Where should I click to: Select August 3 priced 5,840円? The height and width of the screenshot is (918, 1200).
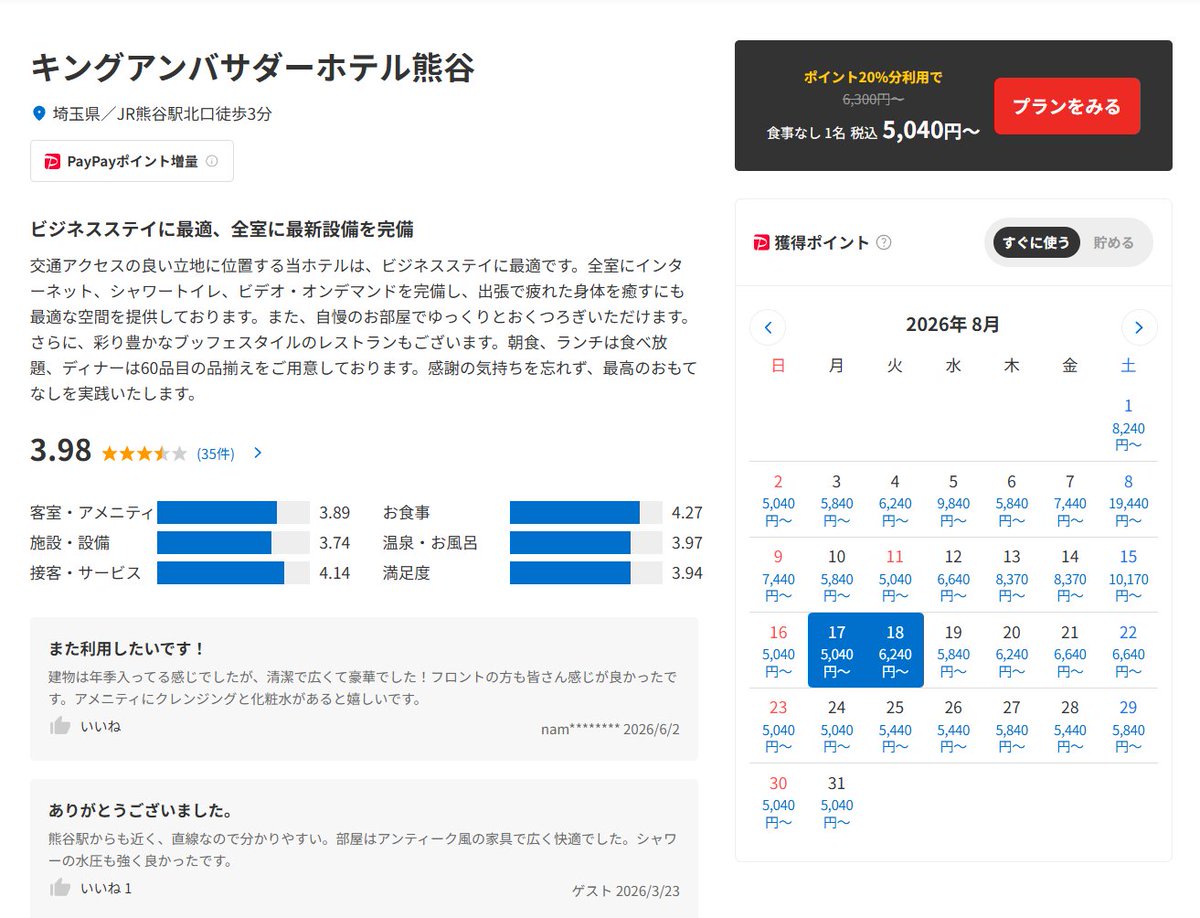point(837,499)
